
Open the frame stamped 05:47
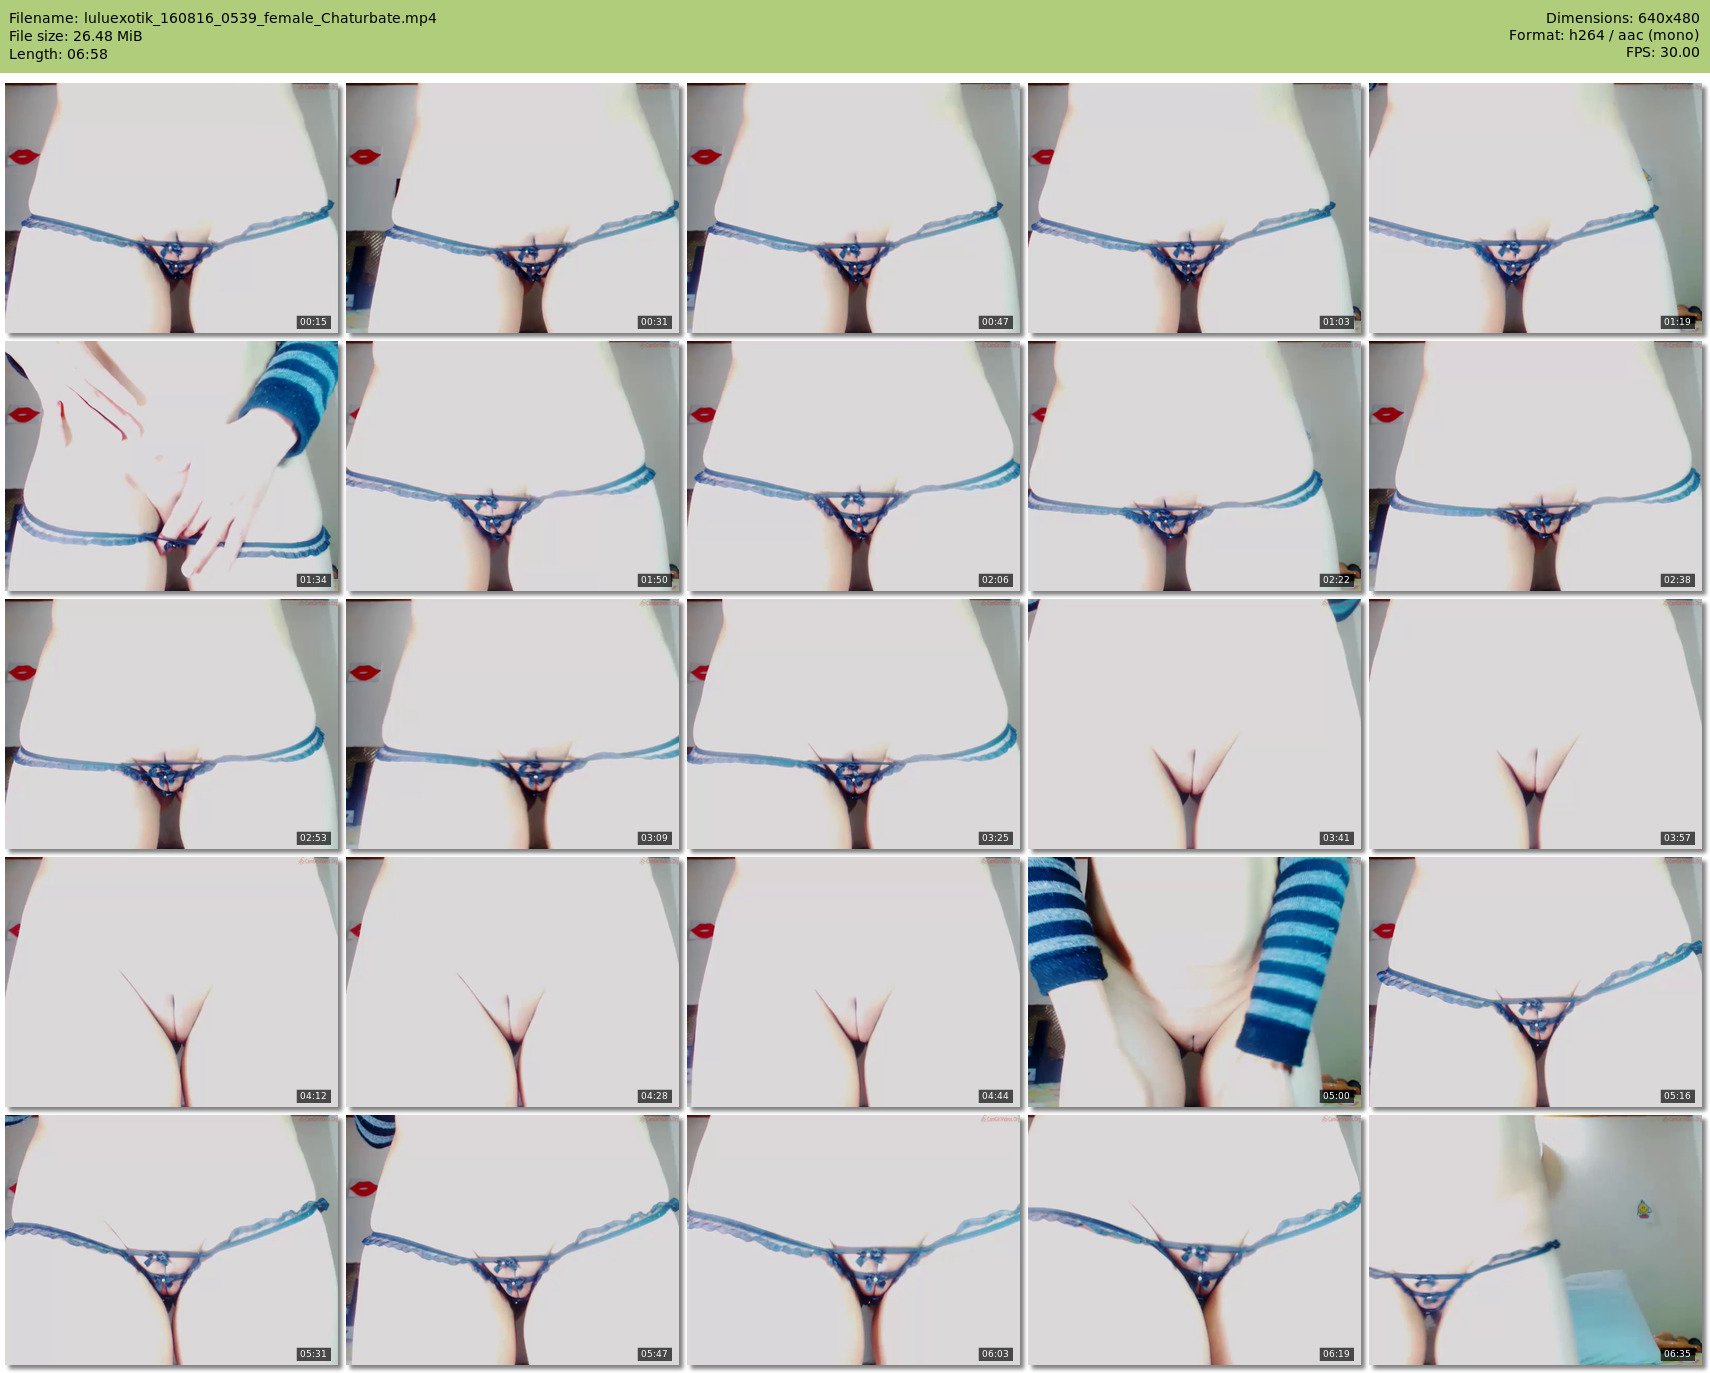click(513, 1240)
